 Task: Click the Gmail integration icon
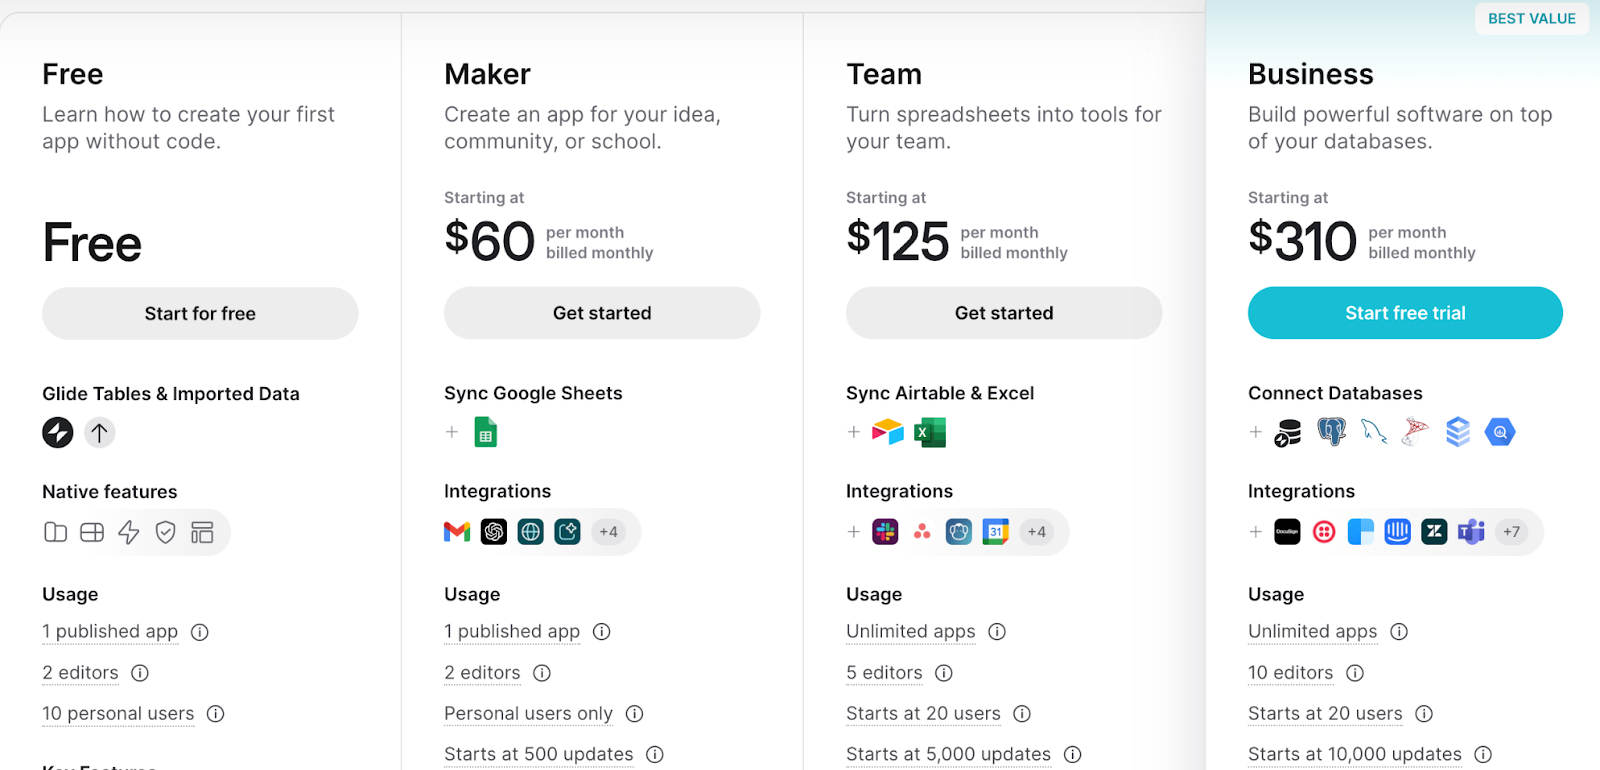(456, 531)
